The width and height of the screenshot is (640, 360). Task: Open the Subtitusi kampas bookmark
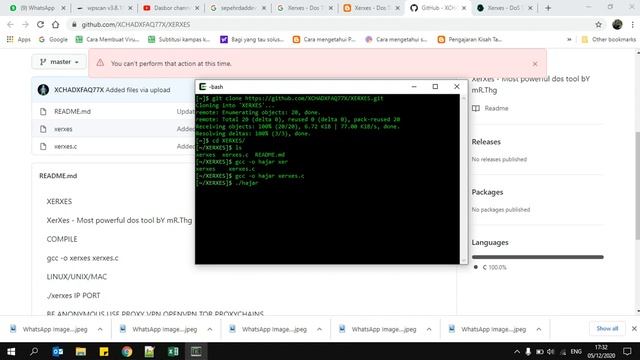click(179, 39)
